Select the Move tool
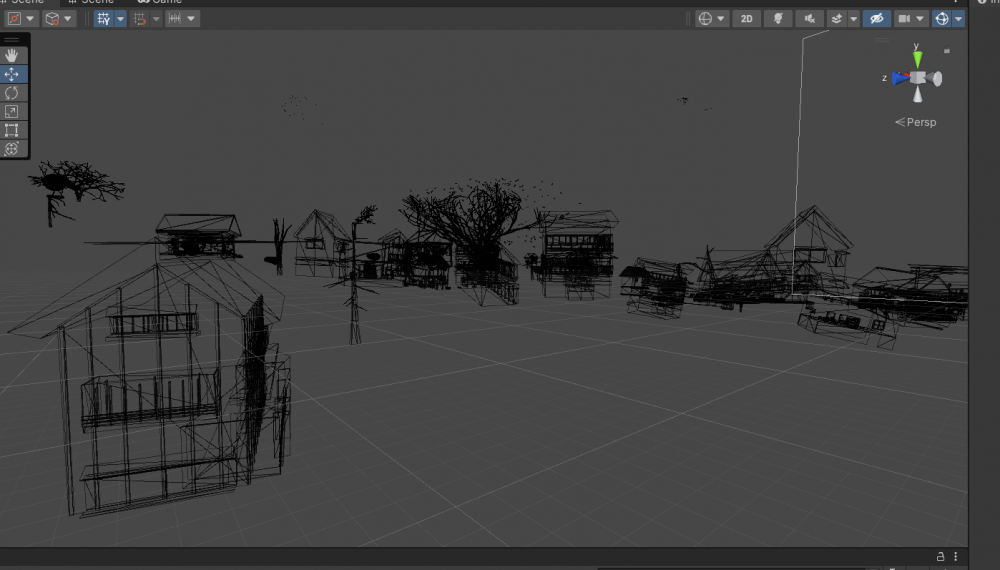Image resolution: width=1000 pixels, height=570 pixels. (11, 75)
